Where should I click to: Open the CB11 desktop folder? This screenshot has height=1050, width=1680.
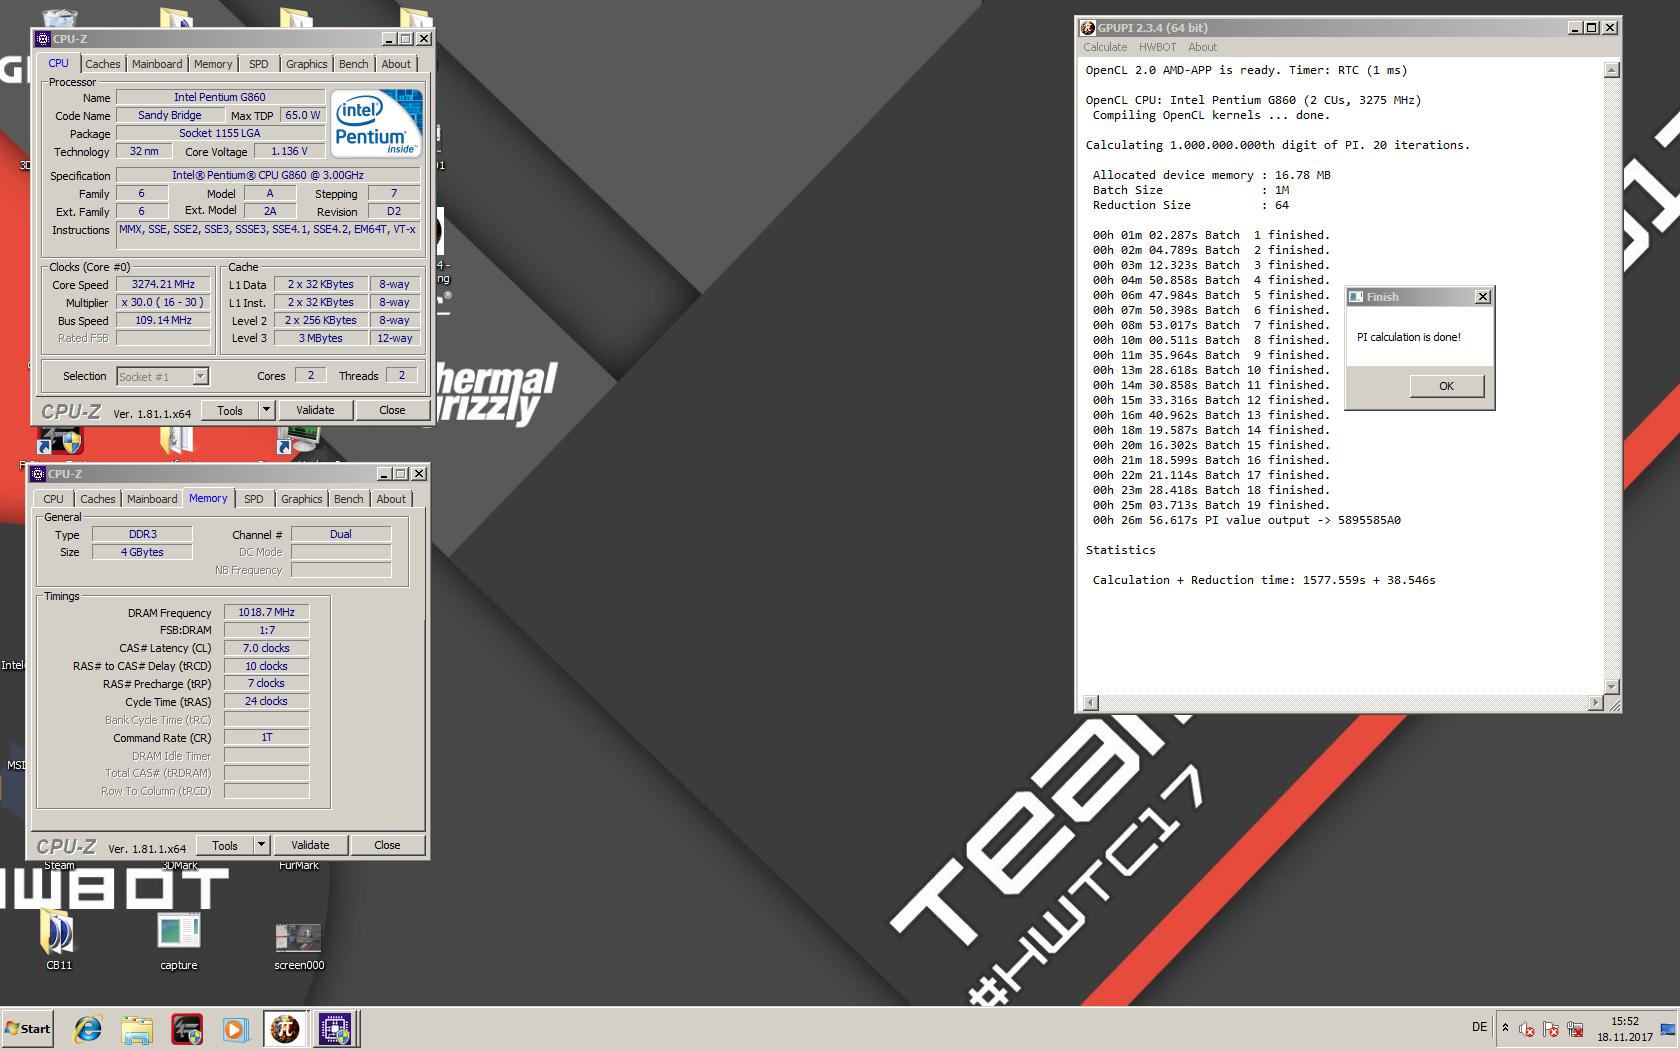click(59, 940)
